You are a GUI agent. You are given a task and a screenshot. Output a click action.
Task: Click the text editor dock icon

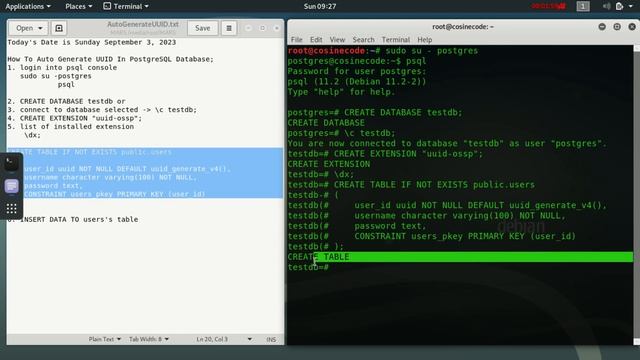point(11,186)
